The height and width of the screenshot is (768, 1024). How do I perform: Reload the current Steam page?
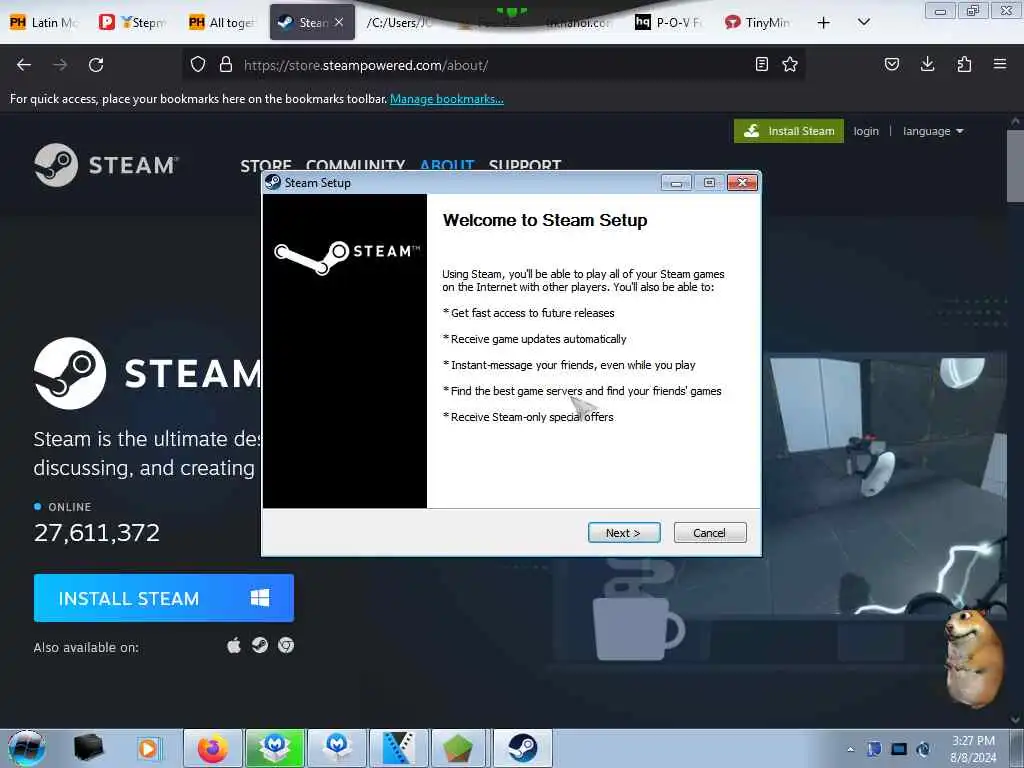point(96,65)
